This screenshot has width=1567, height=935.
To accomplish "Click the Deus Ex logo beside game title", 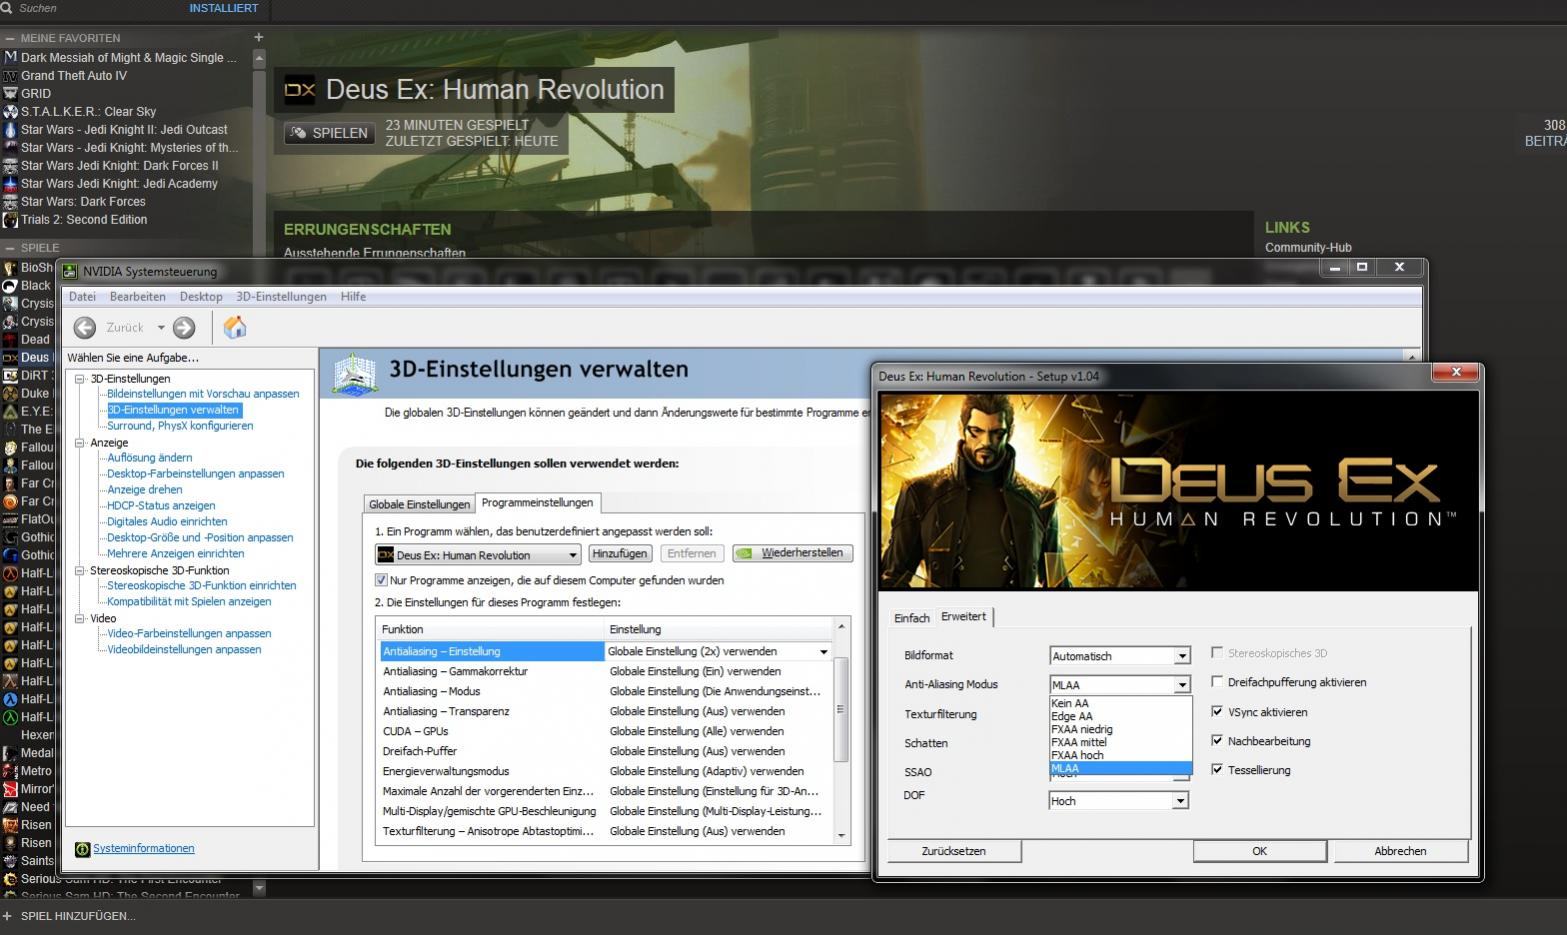I will click(x=300, y=89).
